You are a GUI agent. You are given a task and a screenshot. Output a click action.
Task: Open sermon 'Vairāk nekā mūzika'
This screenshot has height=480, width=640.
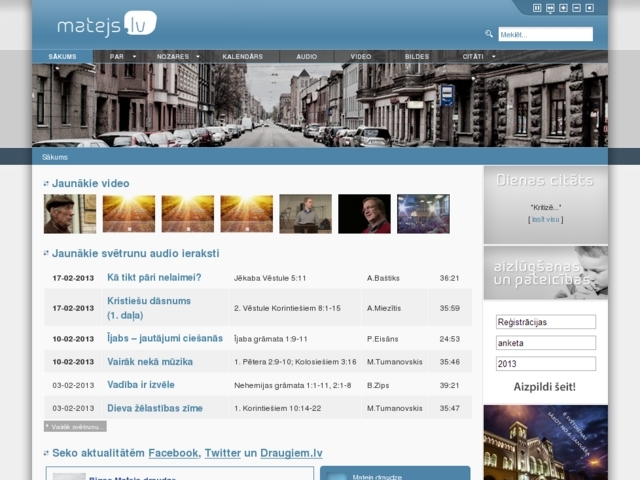click(x=150, y=362)
